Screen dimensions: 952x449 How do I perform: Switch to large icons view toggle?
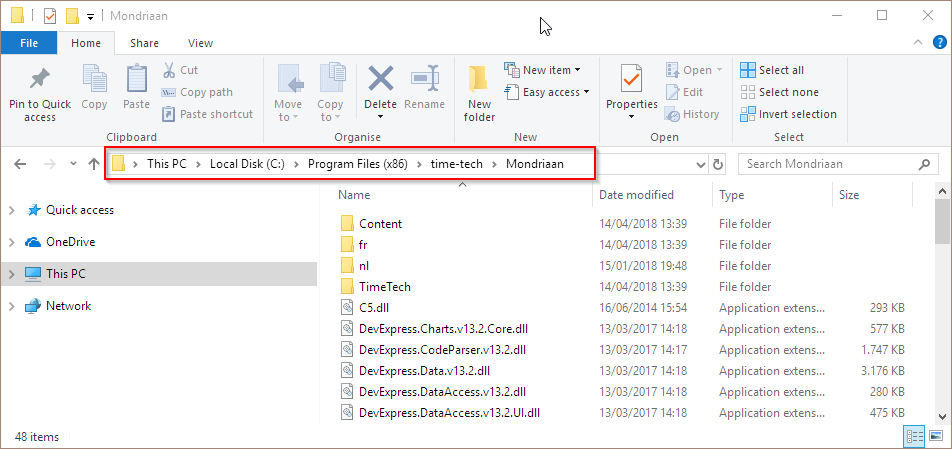[936, 436]
